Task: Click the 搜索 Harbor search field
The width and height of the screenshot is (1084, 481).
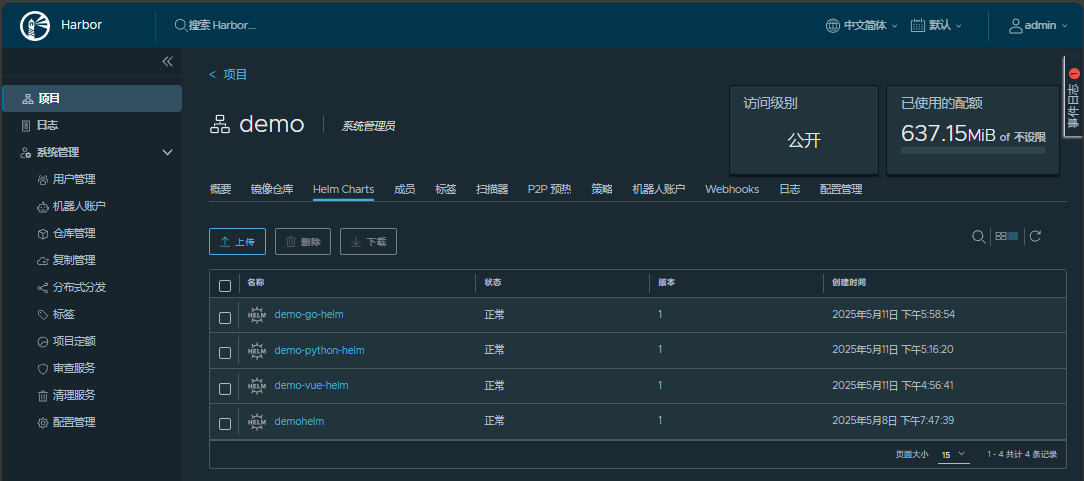Action: click(223, 25)
